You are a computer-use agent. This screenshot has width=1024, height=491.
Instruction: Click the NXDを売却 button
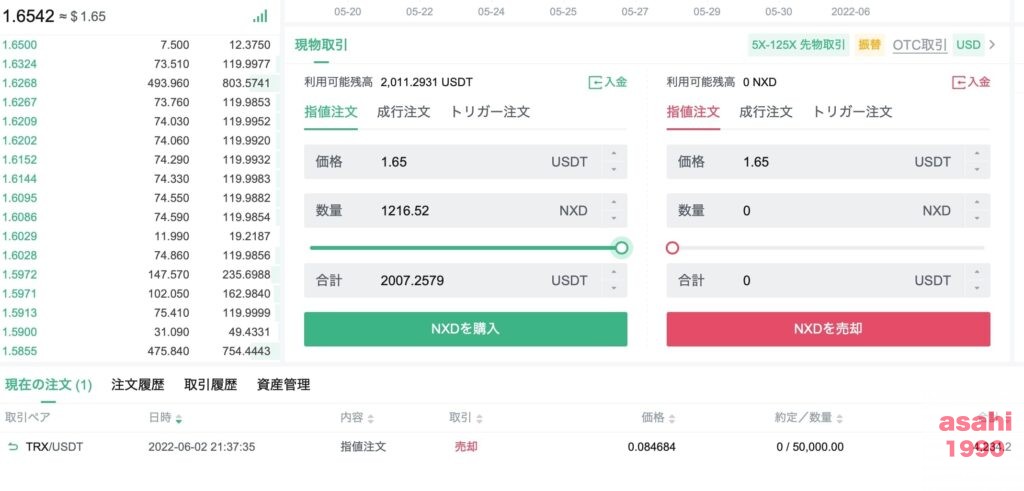828,329
